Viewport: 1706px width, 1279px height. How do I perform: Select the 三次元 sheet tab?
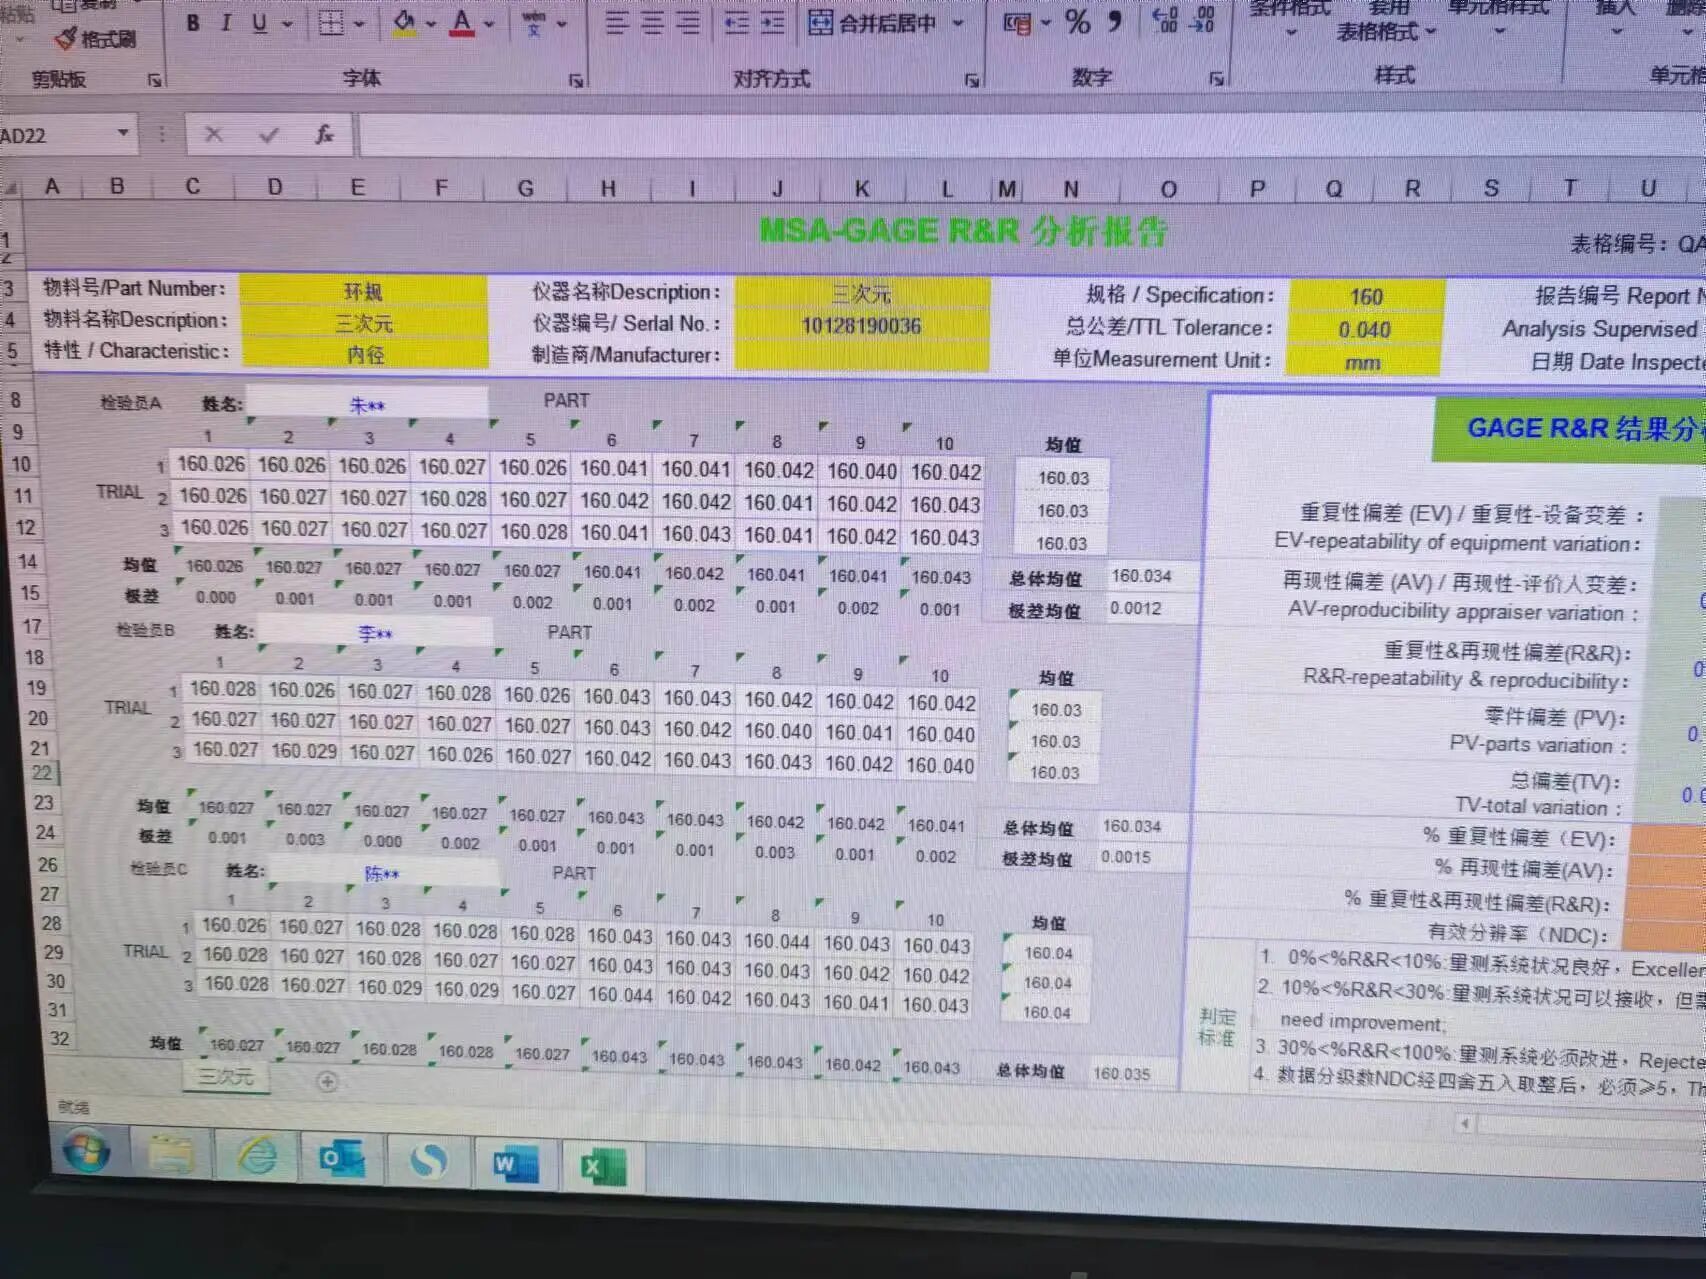[225, 1077]
